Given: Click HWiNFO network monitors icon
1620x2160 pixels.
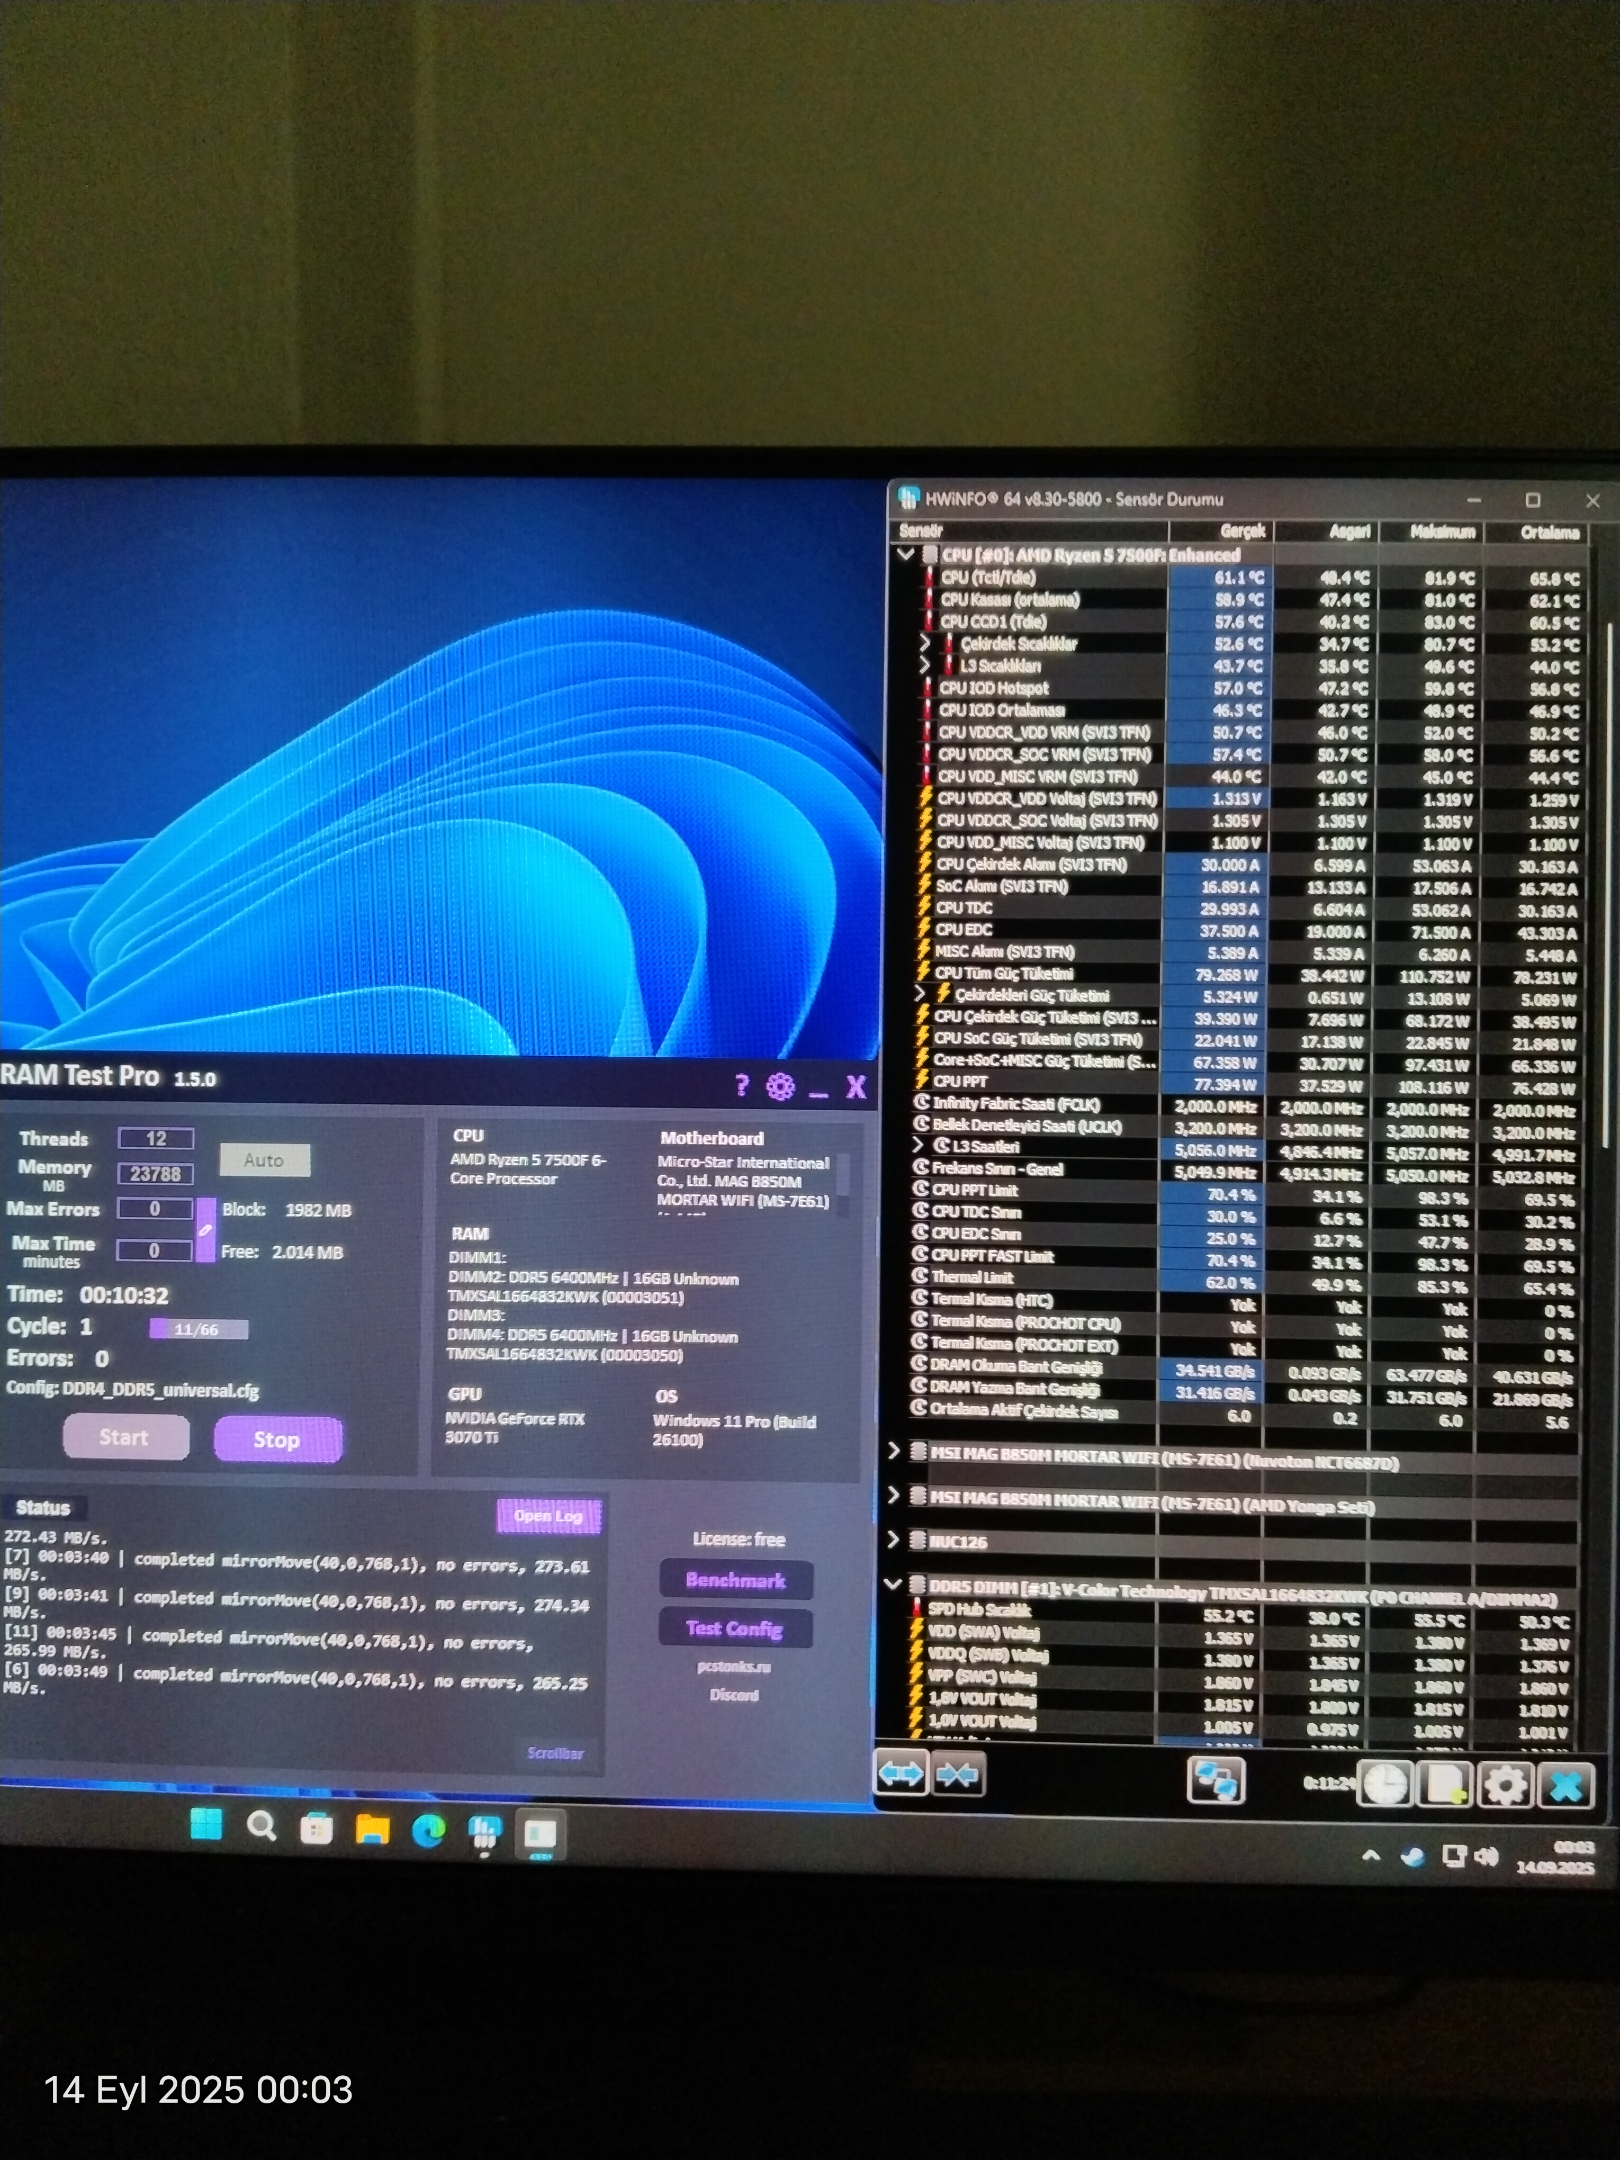Looking at the screenshot, I should (x=1215, y=1780).
